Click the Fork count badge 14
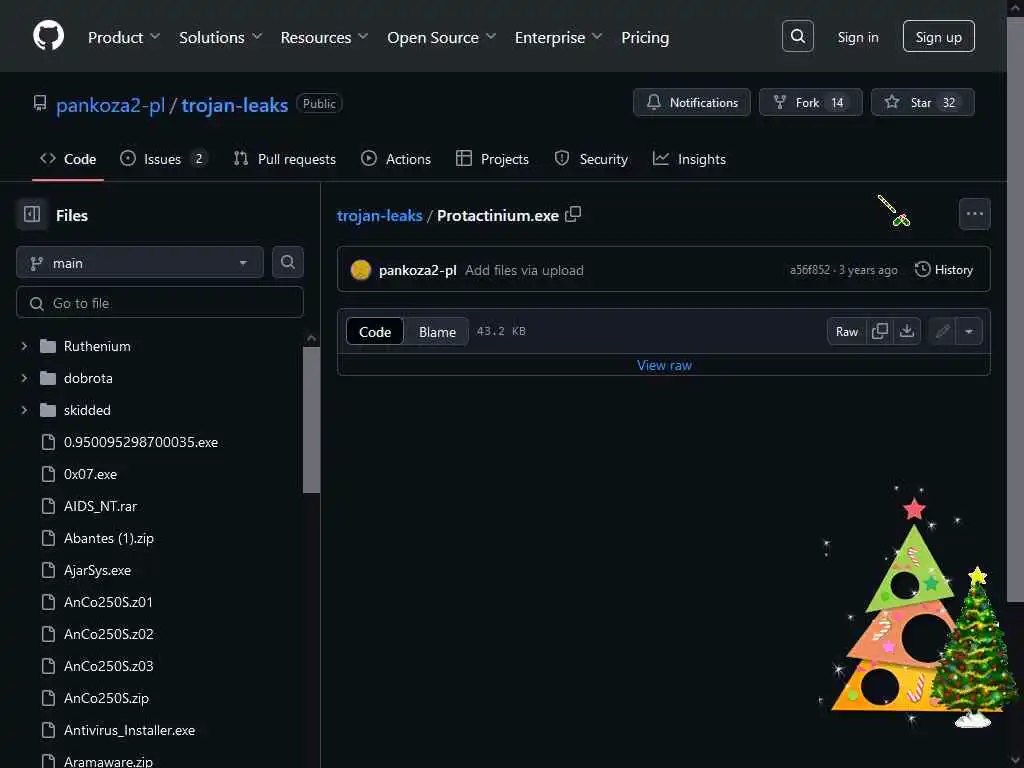1024x768 pixels. click(837, 103)
